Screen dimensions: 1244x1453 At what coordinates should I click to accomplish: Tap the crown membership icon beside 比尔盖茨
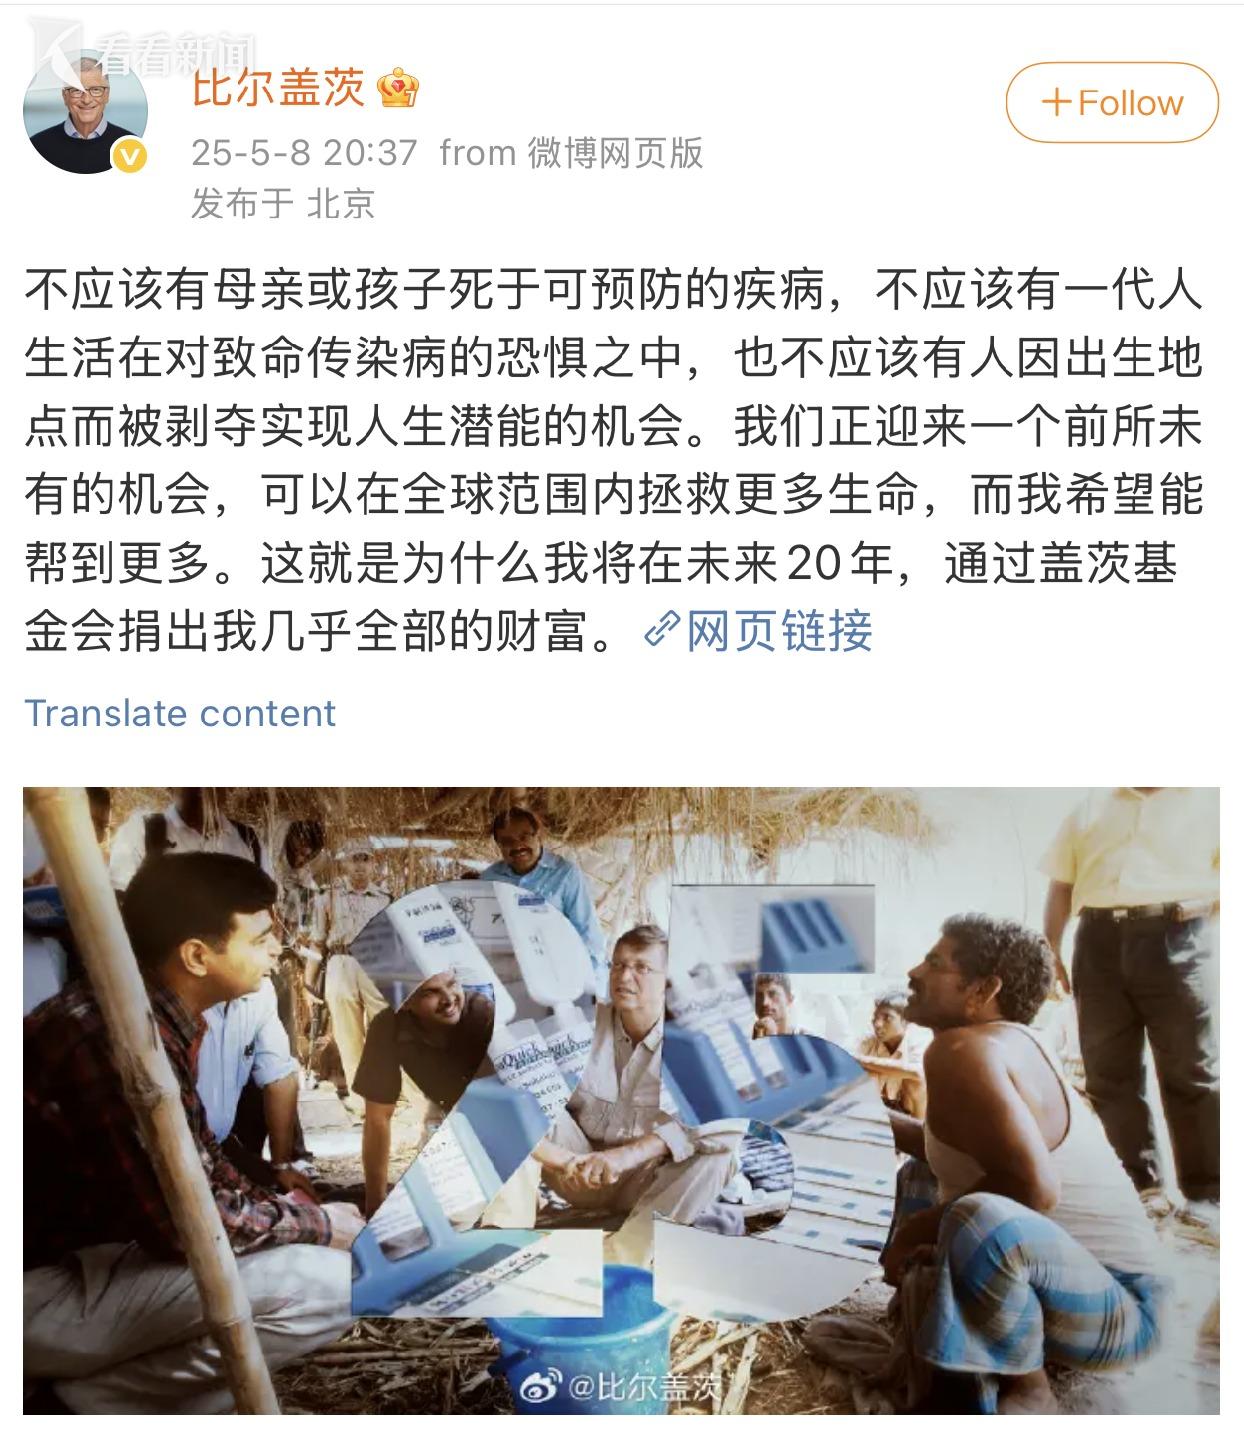[x=398, y=89]
